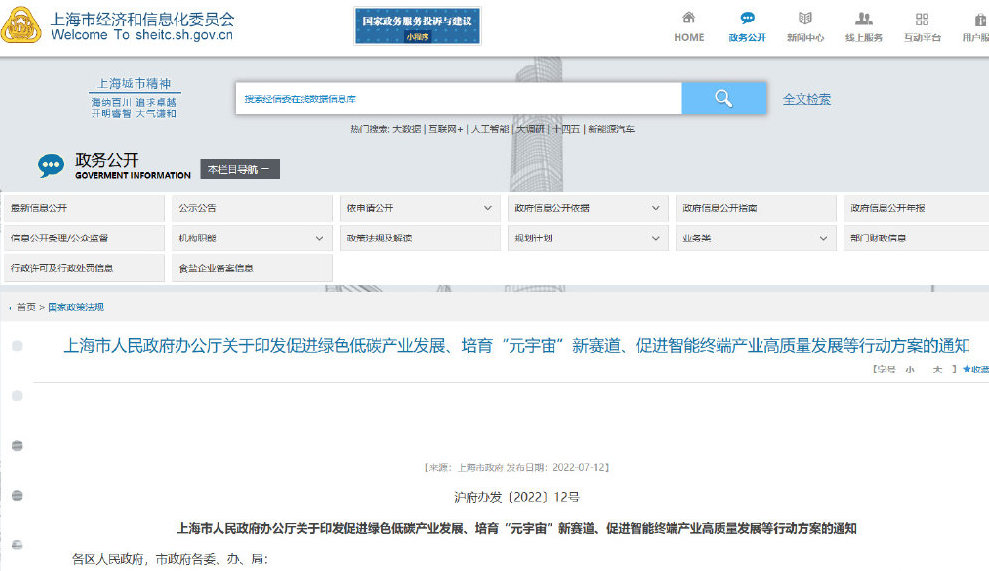Expand the 依申请公开 dropdown

[487, 208]
